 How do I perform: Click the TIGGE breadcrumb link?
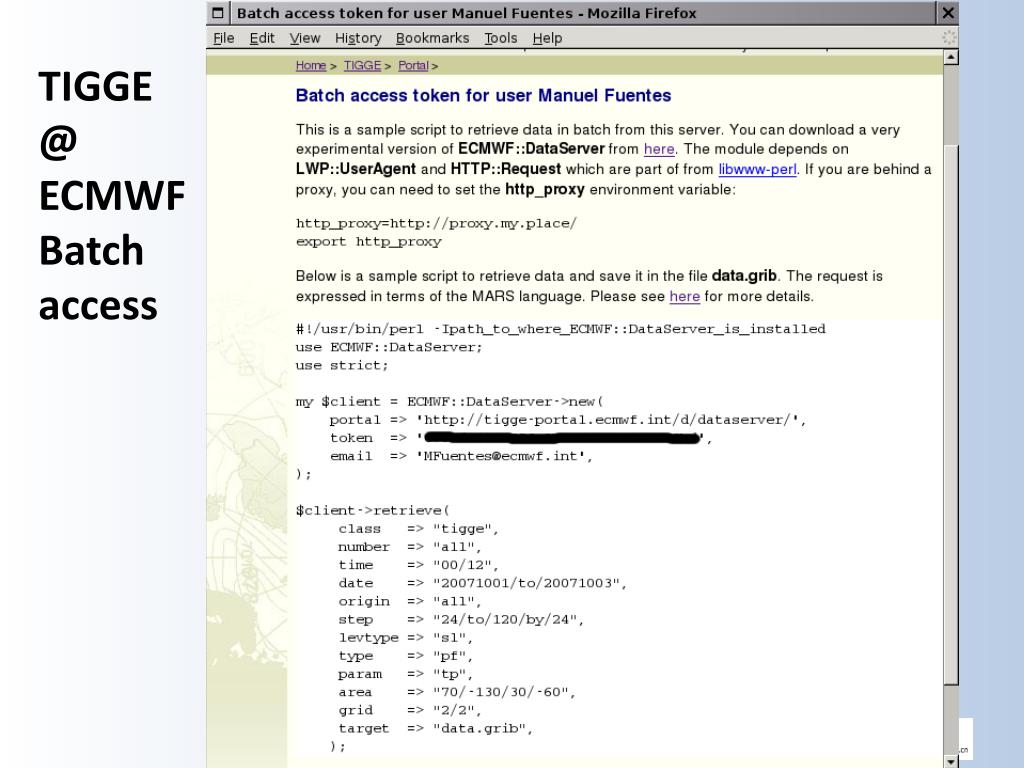pos(362,65)
